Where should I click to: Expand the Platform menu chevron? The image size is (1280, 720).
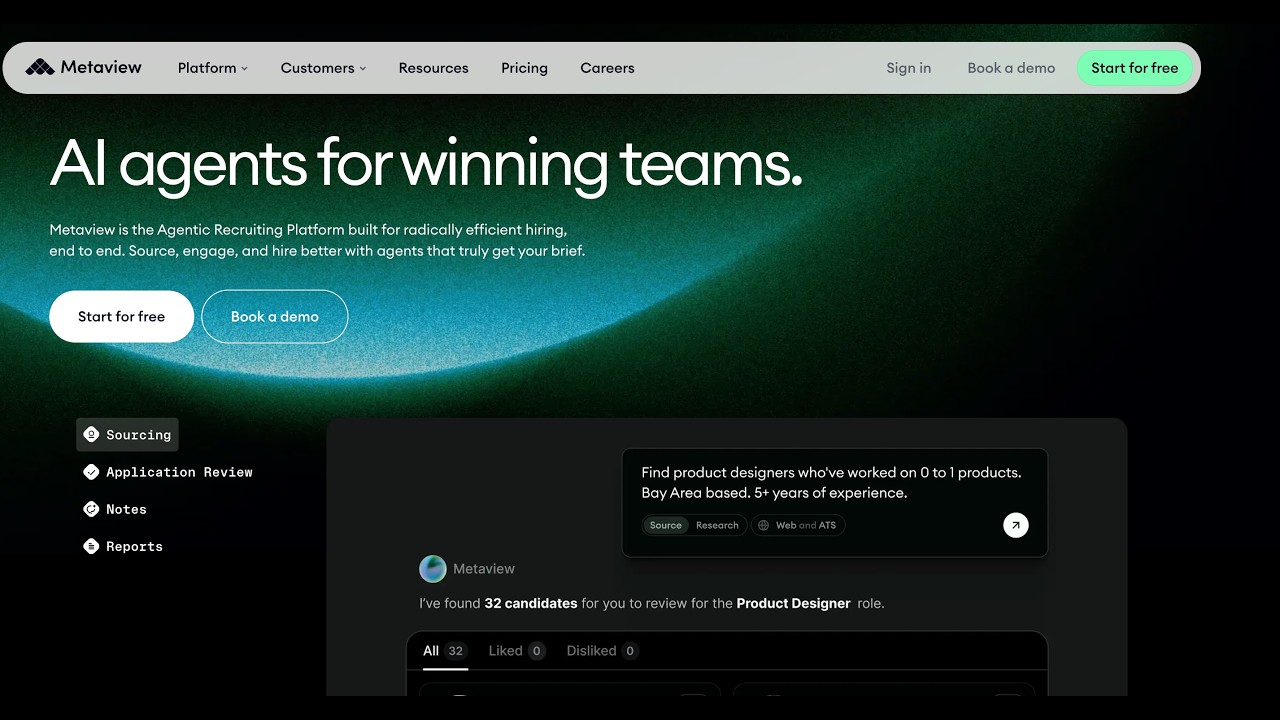coord(244,69)
